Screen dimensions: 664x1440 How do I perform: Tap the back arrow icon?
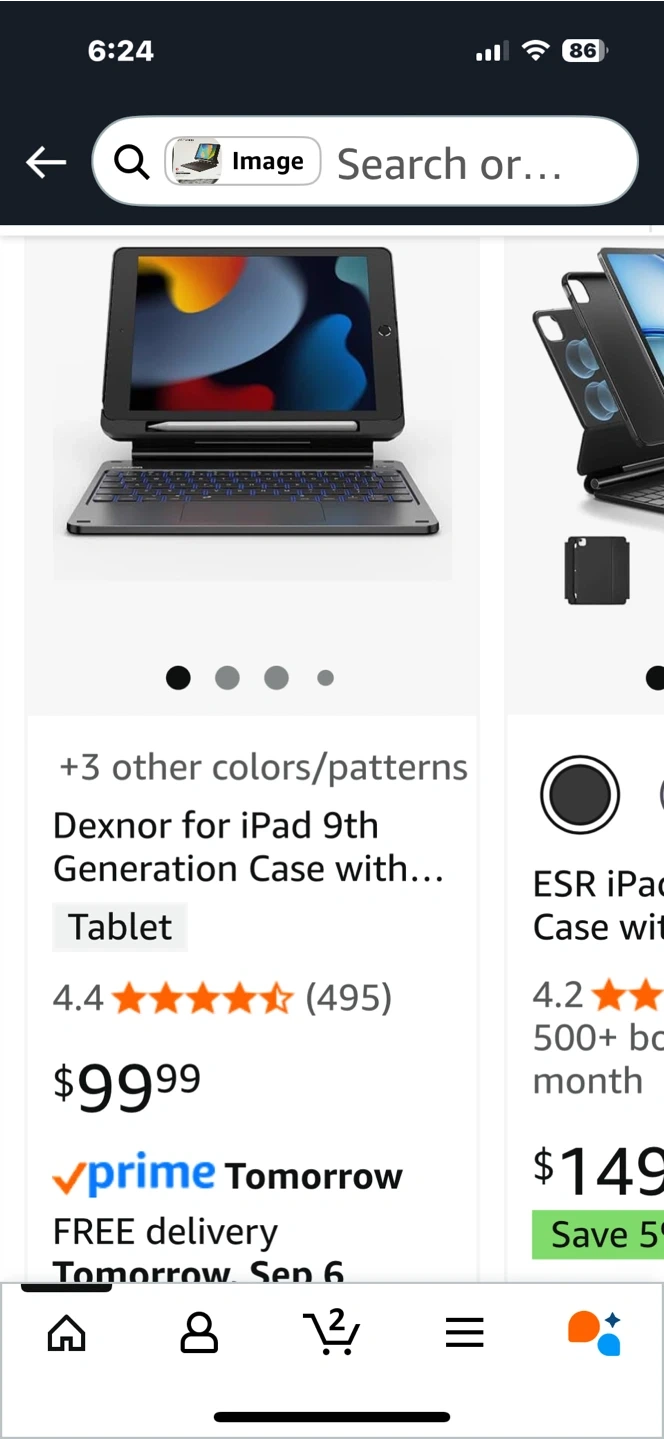point(46,162)
